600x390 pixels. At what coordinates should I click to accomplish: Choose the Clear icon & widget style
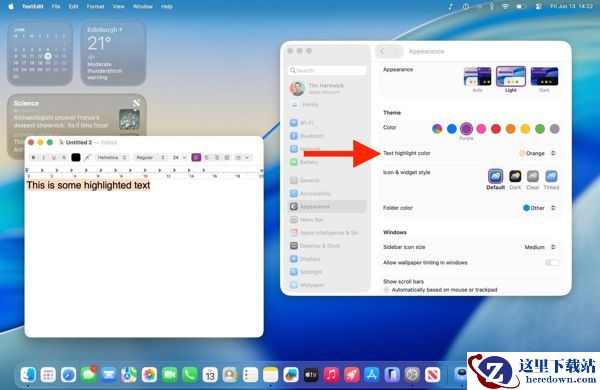pyautogui.click(x=533, y=180)
